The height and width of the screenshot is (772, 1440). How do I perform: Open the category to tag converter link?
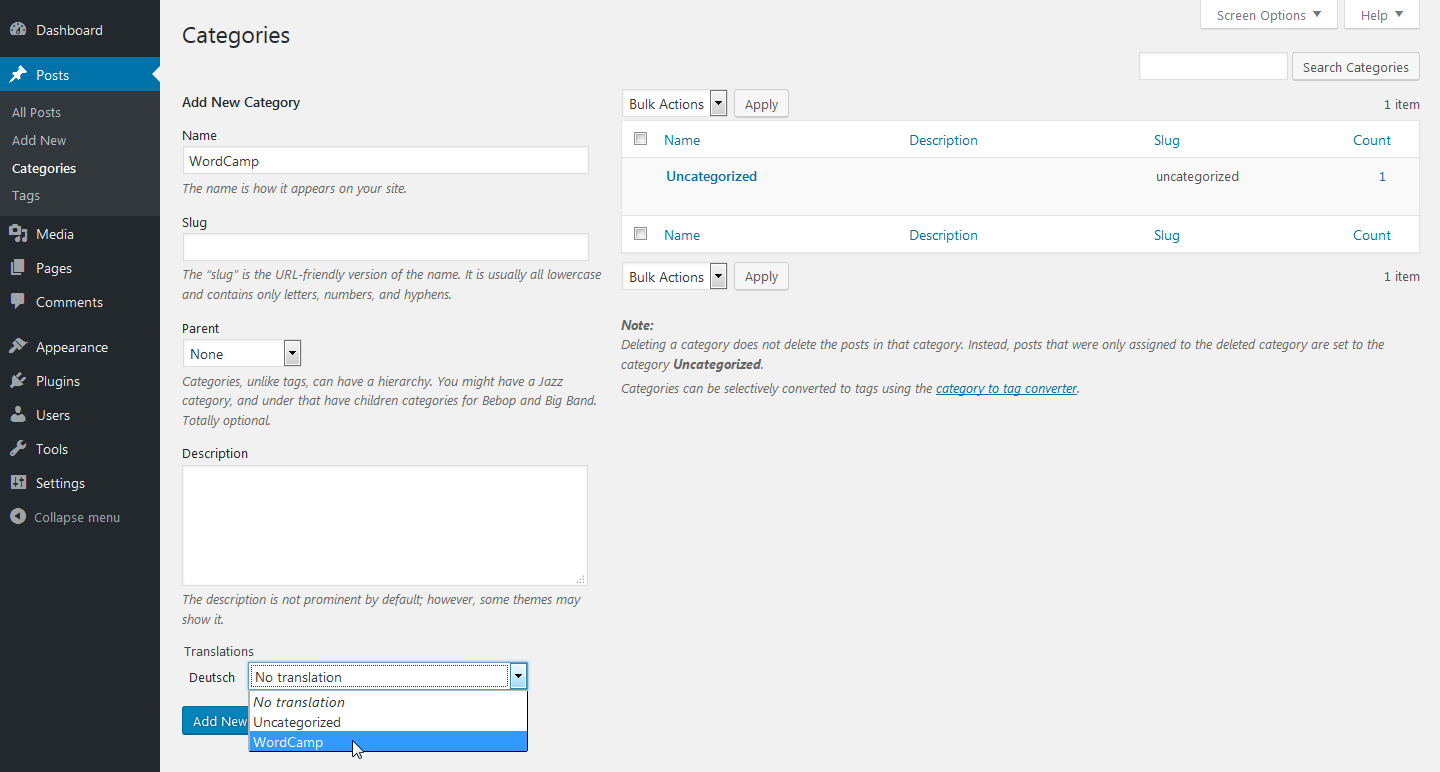1006,388
